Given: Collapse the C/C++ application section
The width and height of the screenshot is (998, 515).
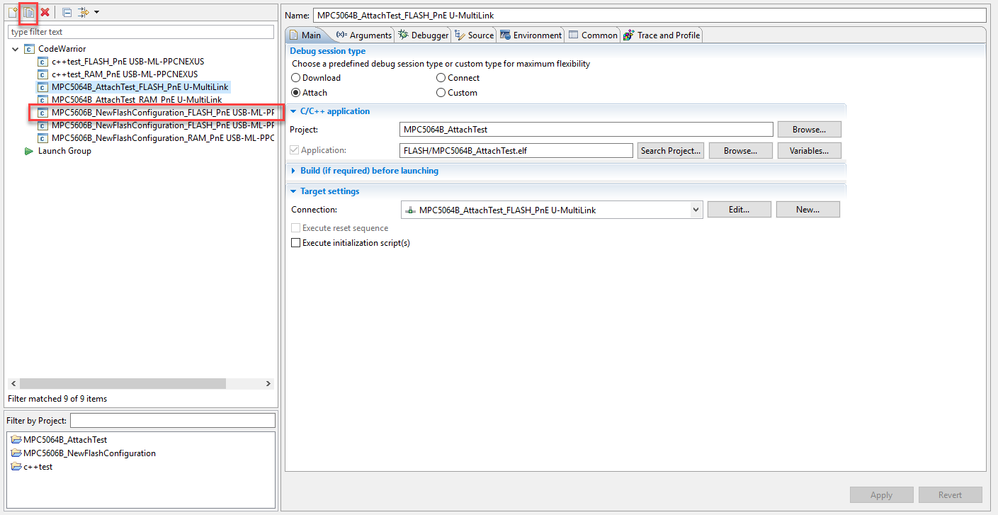Looking at the screenshot, I should click(293, 111).
